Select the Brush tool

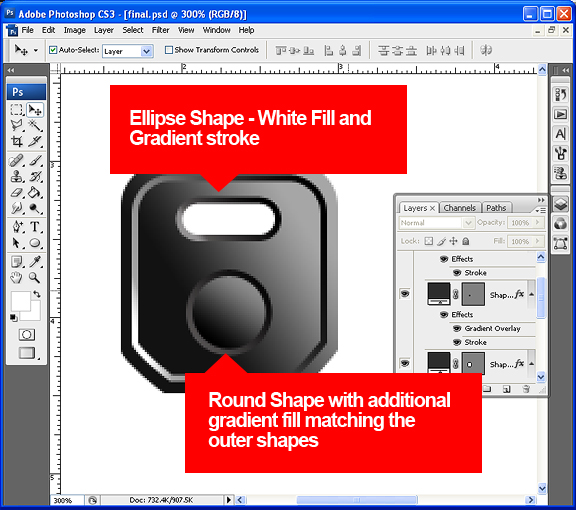35,161
